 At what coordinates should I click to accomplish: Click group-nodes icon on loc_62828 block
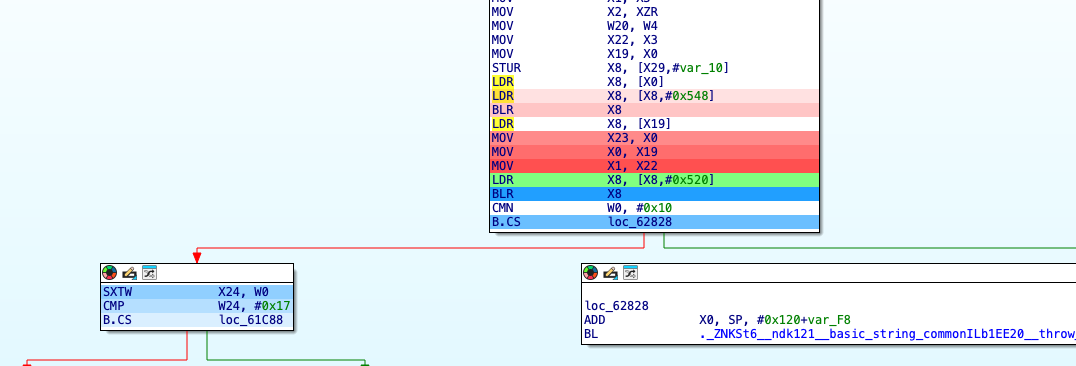630,273
